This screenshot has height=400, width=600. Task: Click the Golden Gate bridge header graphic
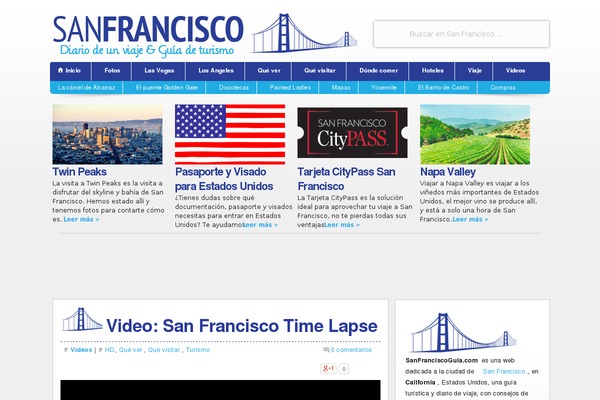(x=304, y=33)
